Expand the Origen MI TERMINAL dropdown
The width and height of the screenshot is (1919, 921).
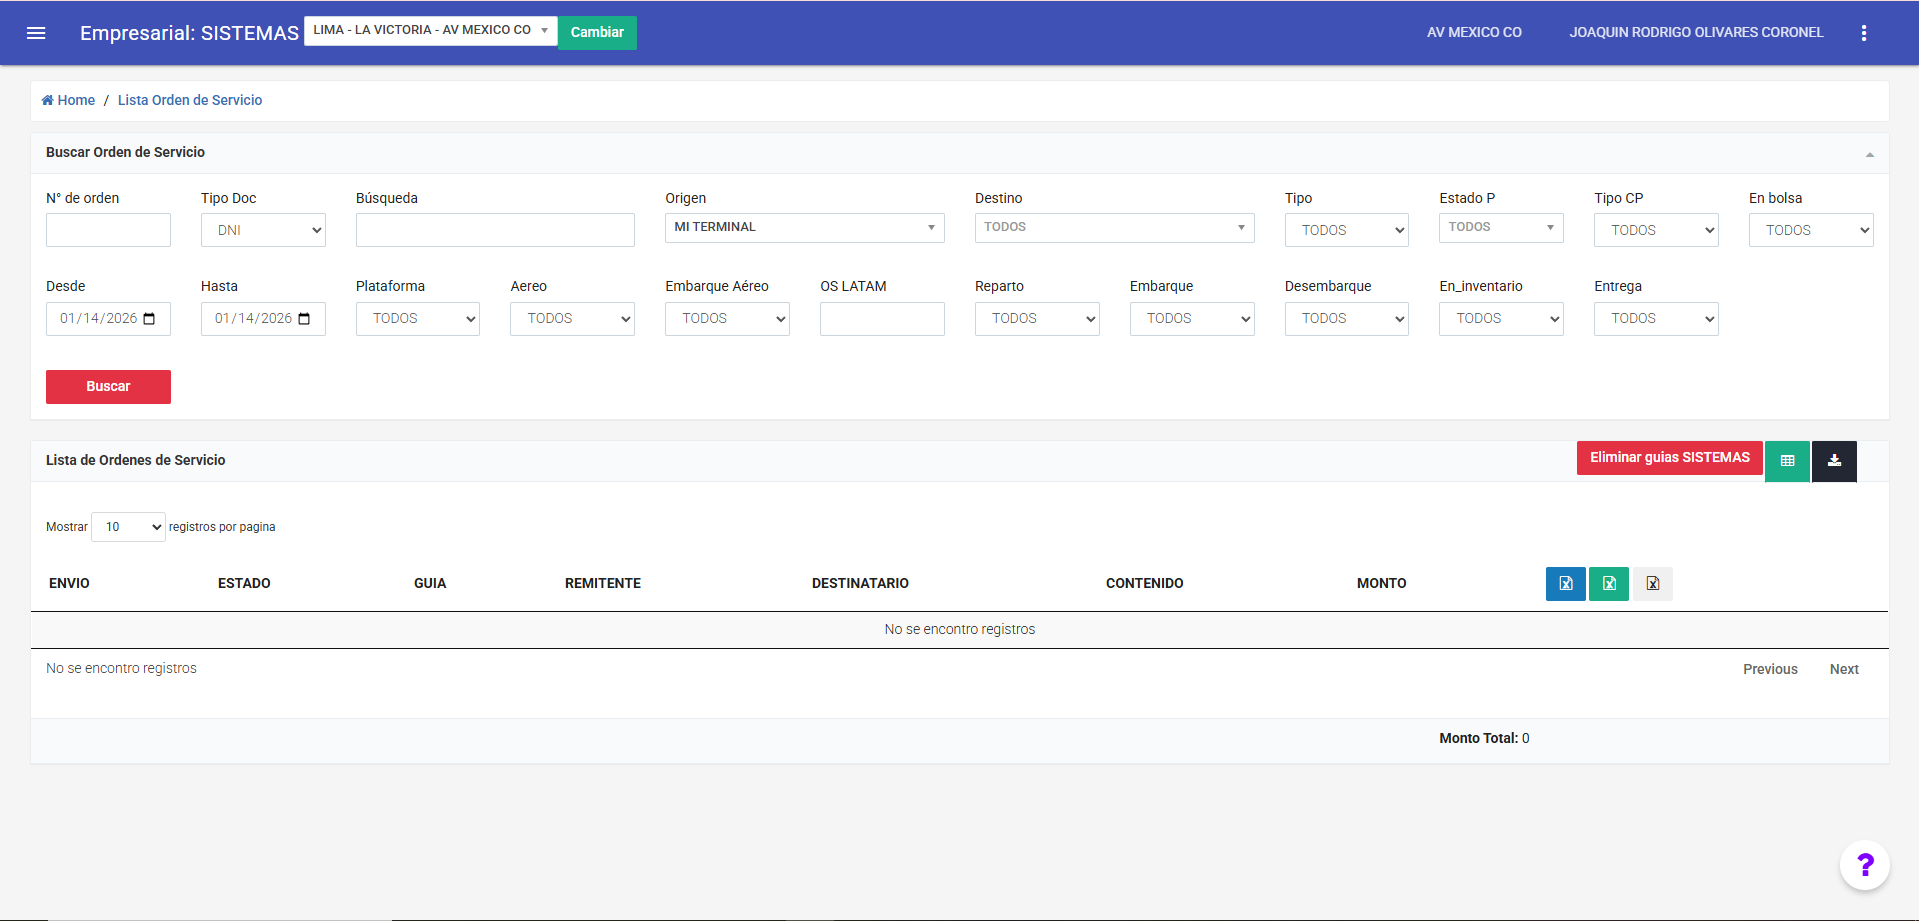(804, 228)
